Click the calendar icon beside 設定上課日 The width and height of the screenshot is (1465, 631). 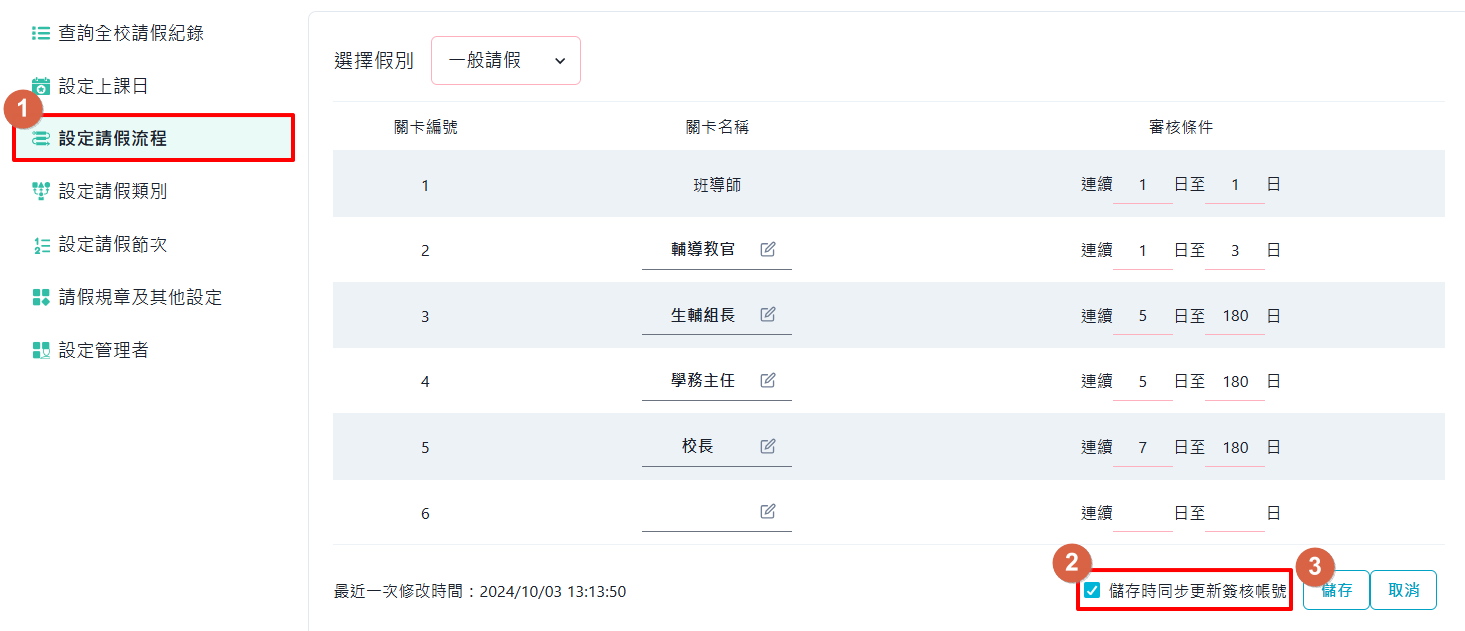tap(41, 86)
